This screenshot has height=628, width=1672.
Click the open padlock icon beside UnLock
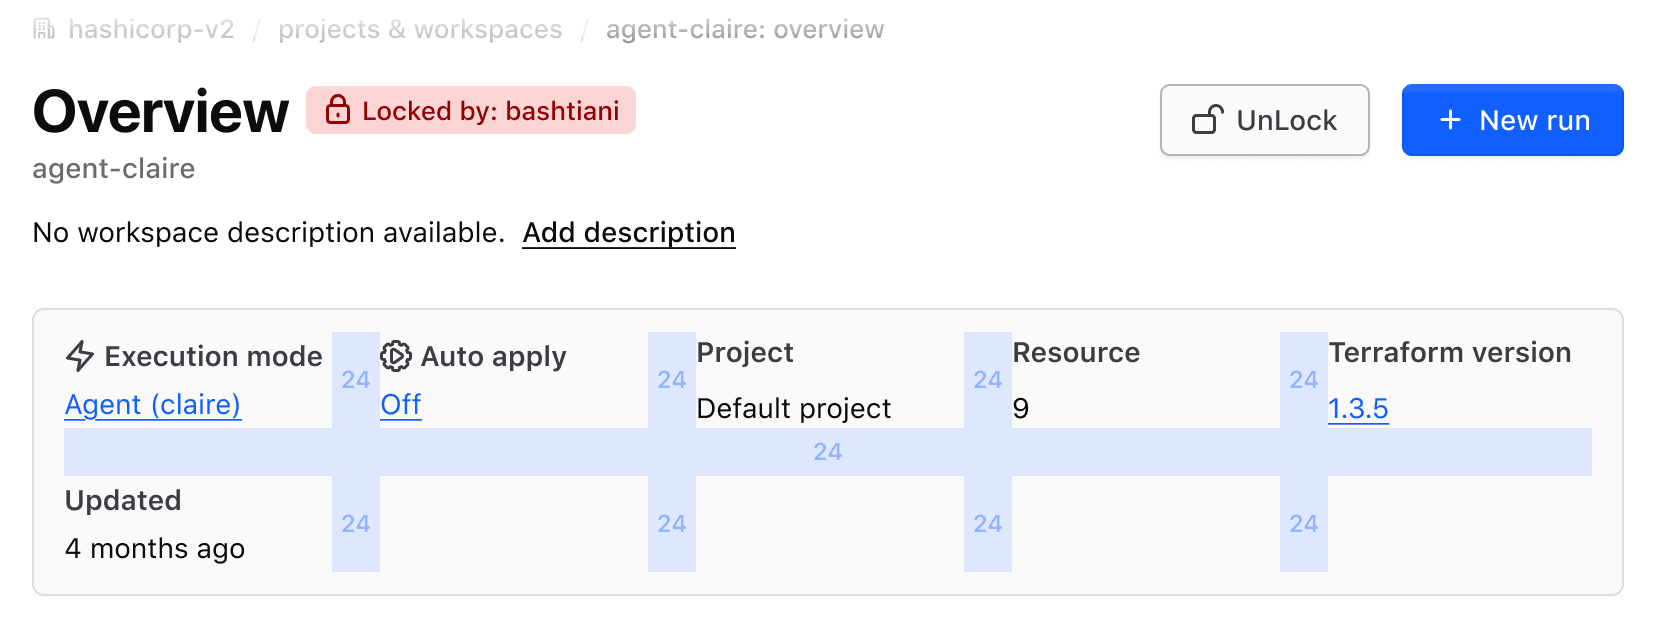[1207, 120]
